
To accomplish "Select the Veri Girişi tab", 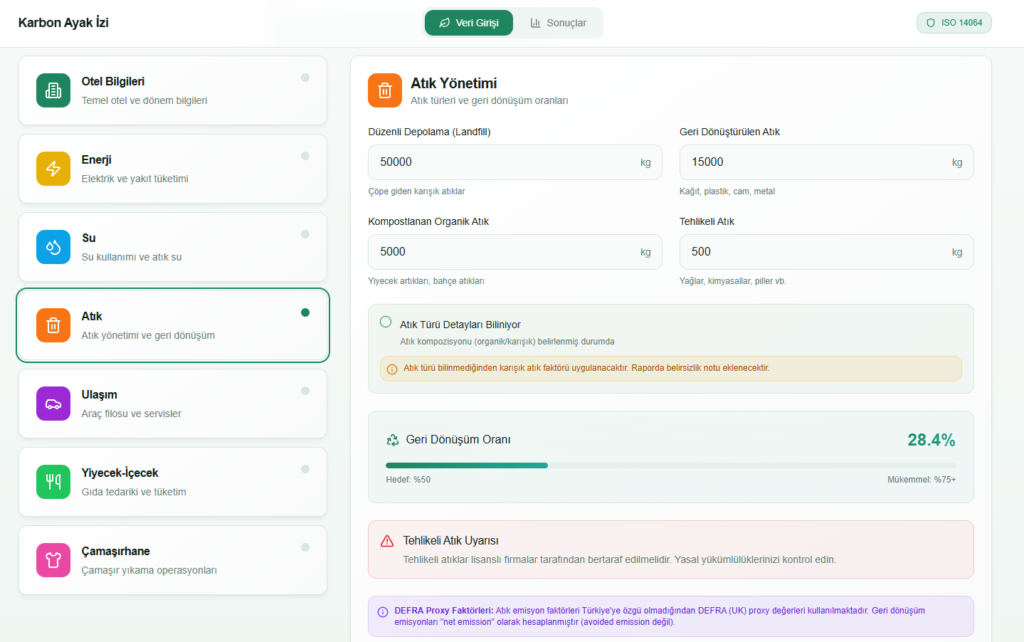I will [468, 22].
